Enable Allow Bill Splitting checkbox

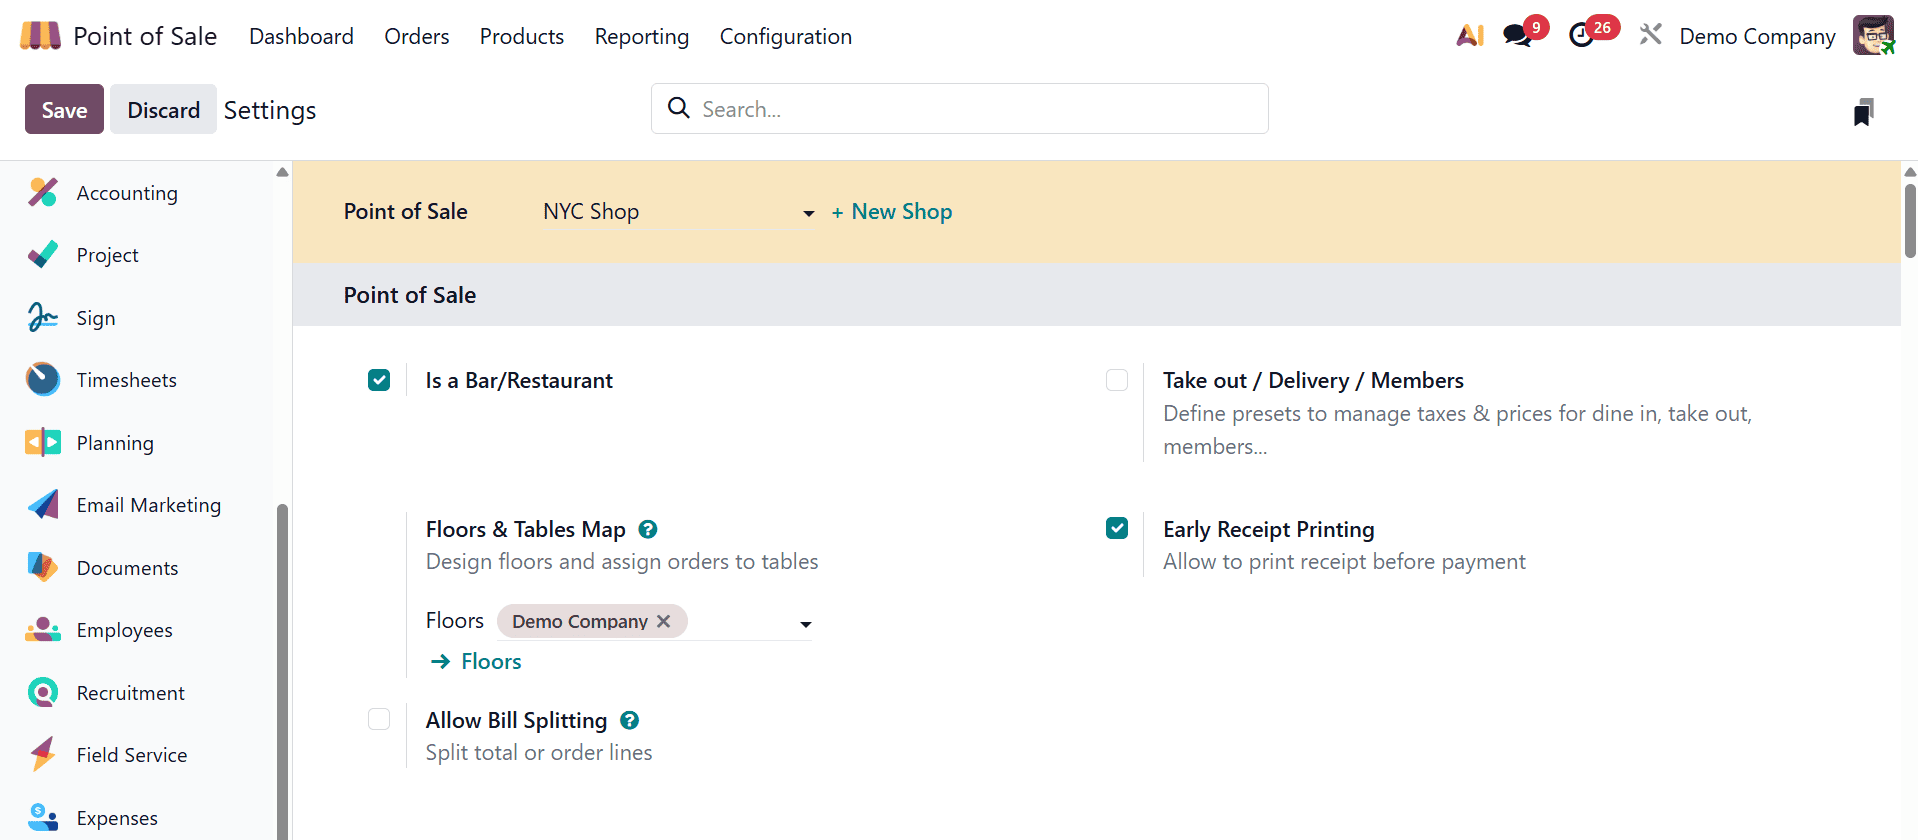(379, 719)
